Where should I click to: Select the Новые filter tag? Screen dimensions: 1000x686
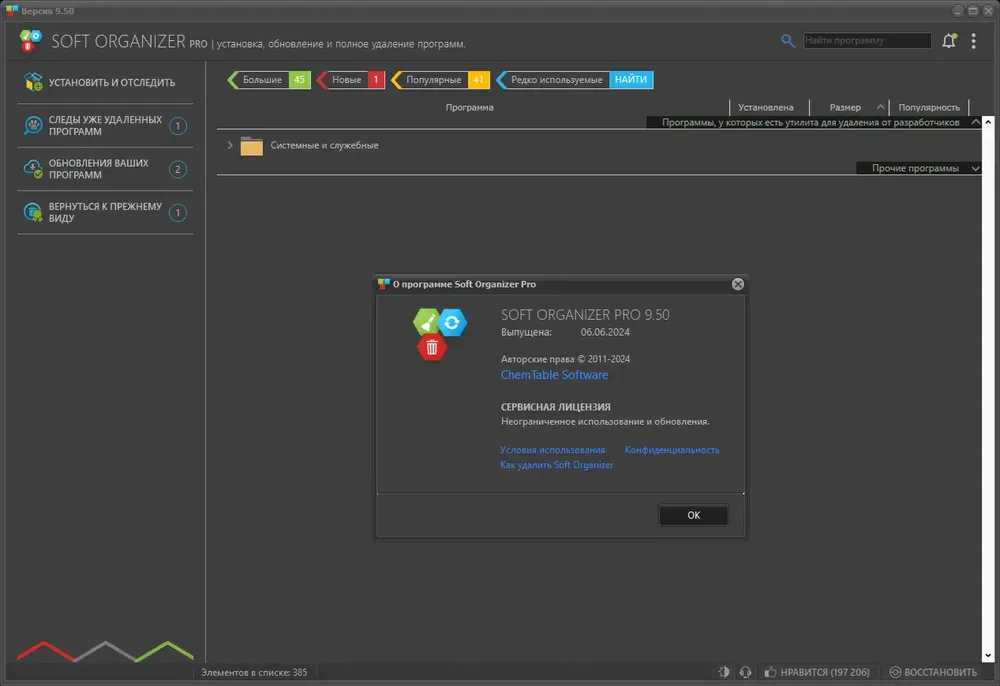coord(351,80)
